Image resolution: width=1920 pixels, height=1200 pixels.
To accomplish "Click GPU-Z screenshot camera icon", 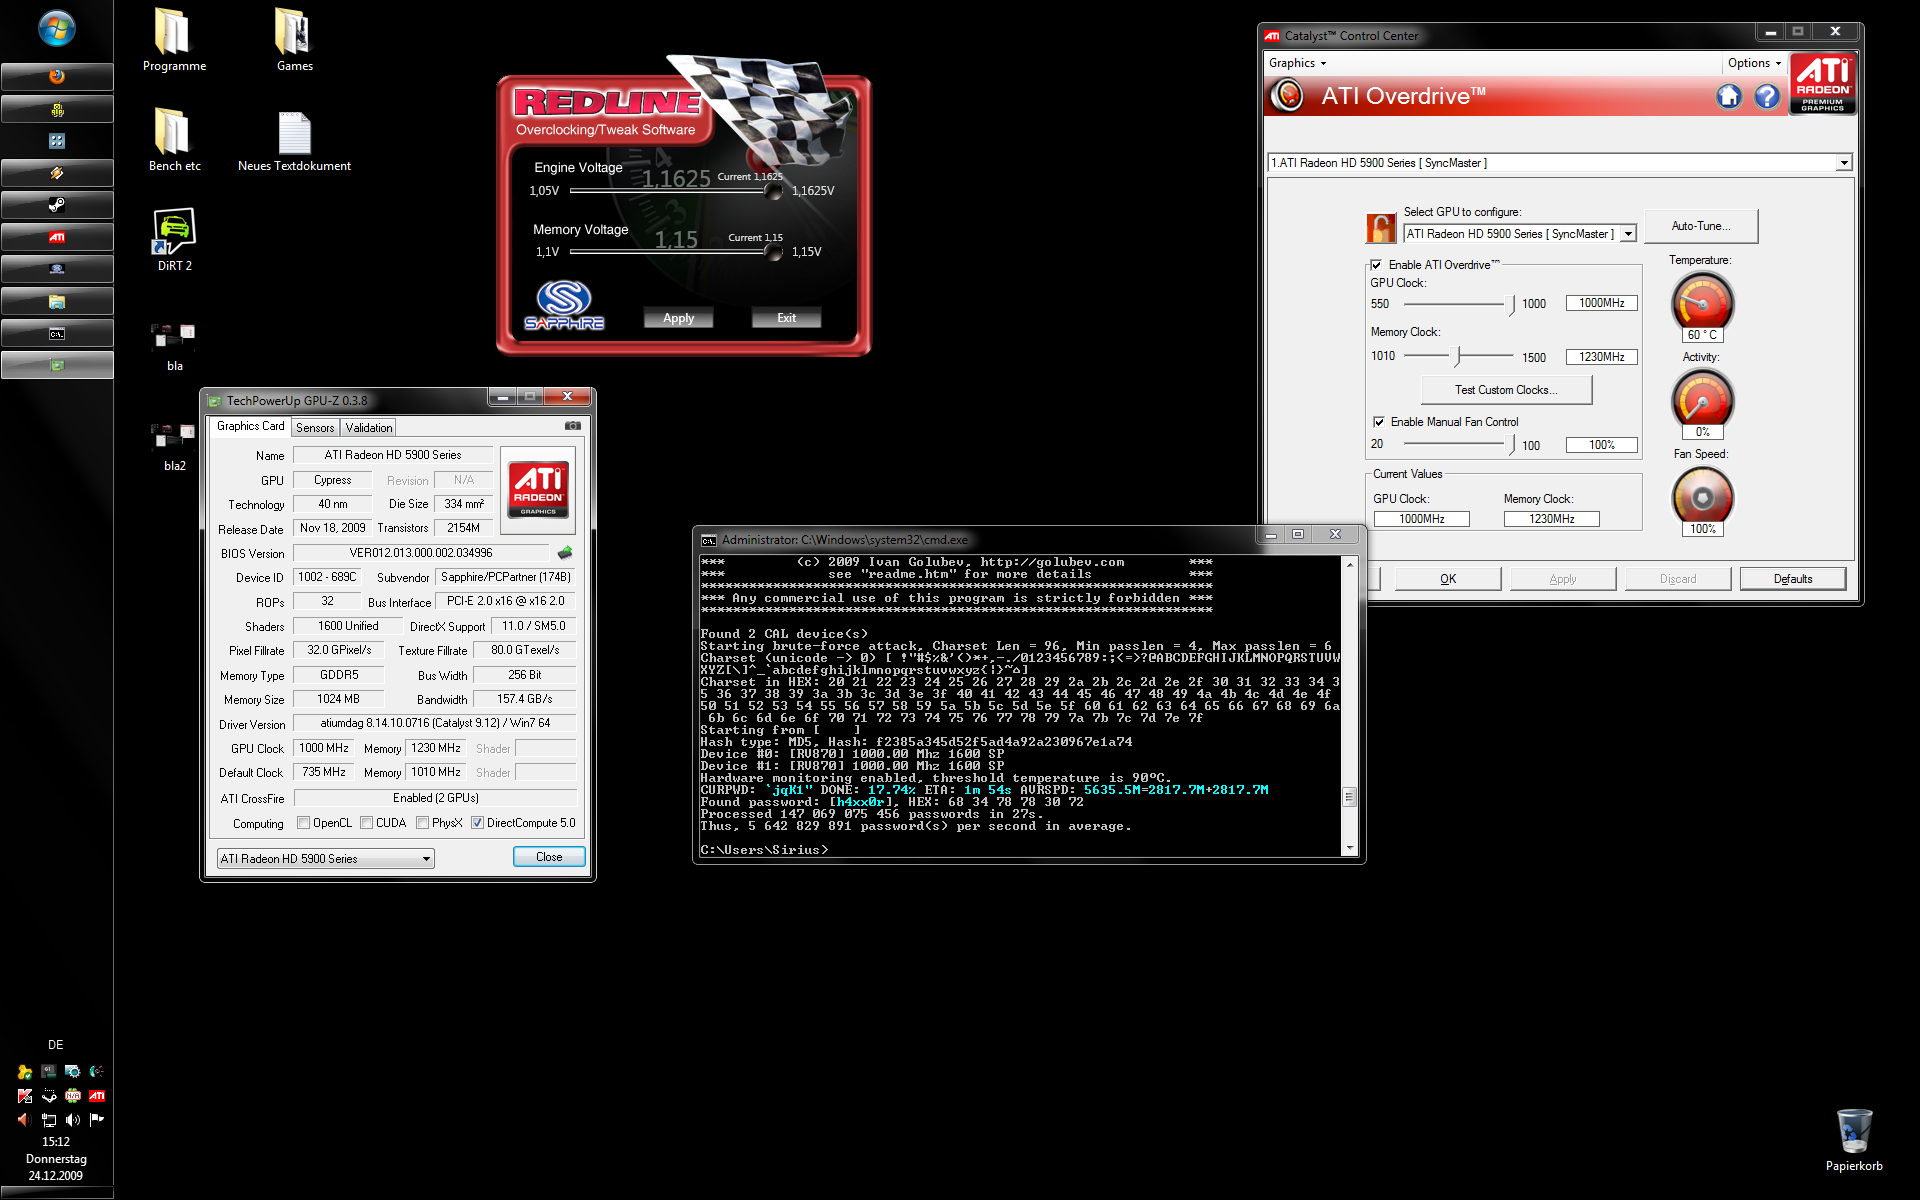I will tap(572, 426).
